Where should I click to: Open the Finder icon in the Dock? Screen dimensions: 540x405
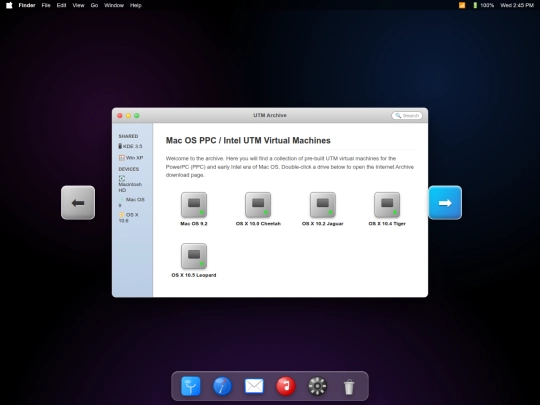coord(190,386)
